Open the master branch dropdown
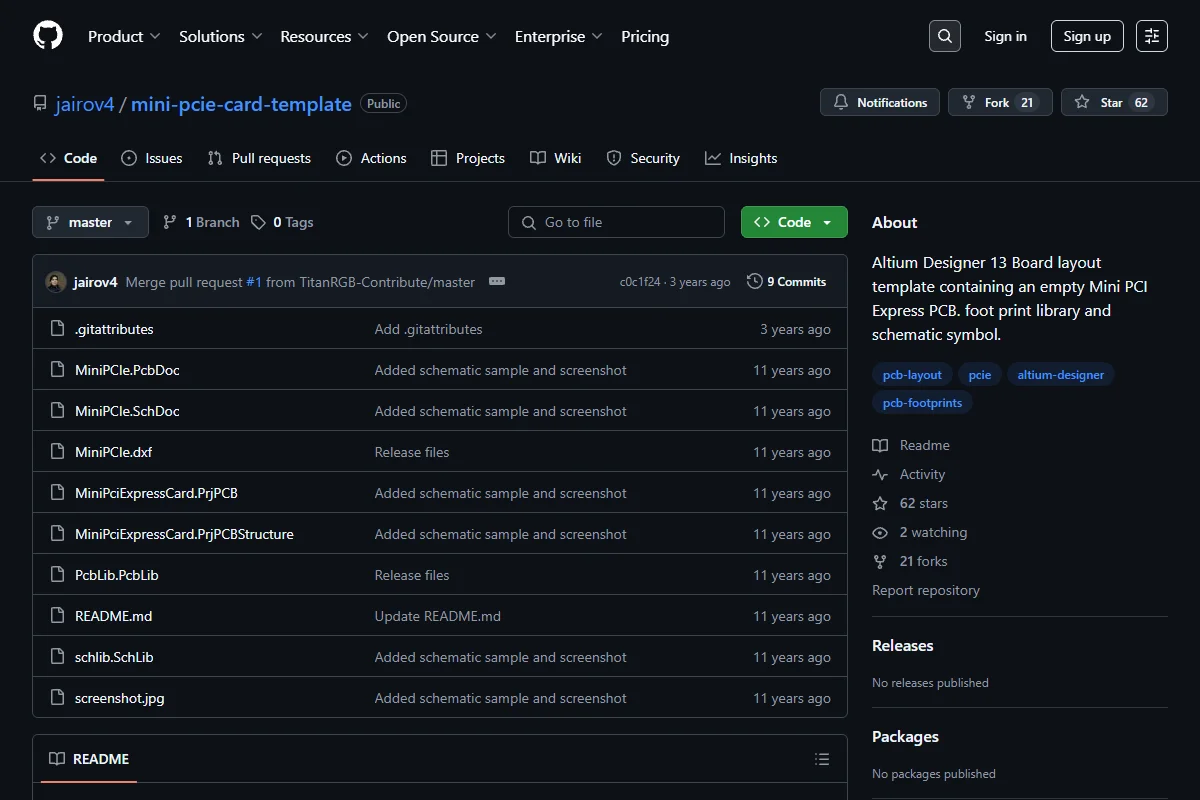This screenshot has height=800, width=1200. click(x=90, y=222)
